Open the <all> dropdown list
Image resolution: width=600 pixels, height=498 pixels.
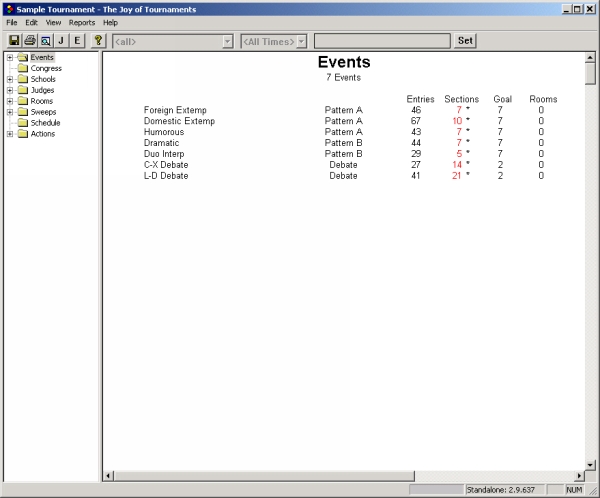[x=228, y=41]
